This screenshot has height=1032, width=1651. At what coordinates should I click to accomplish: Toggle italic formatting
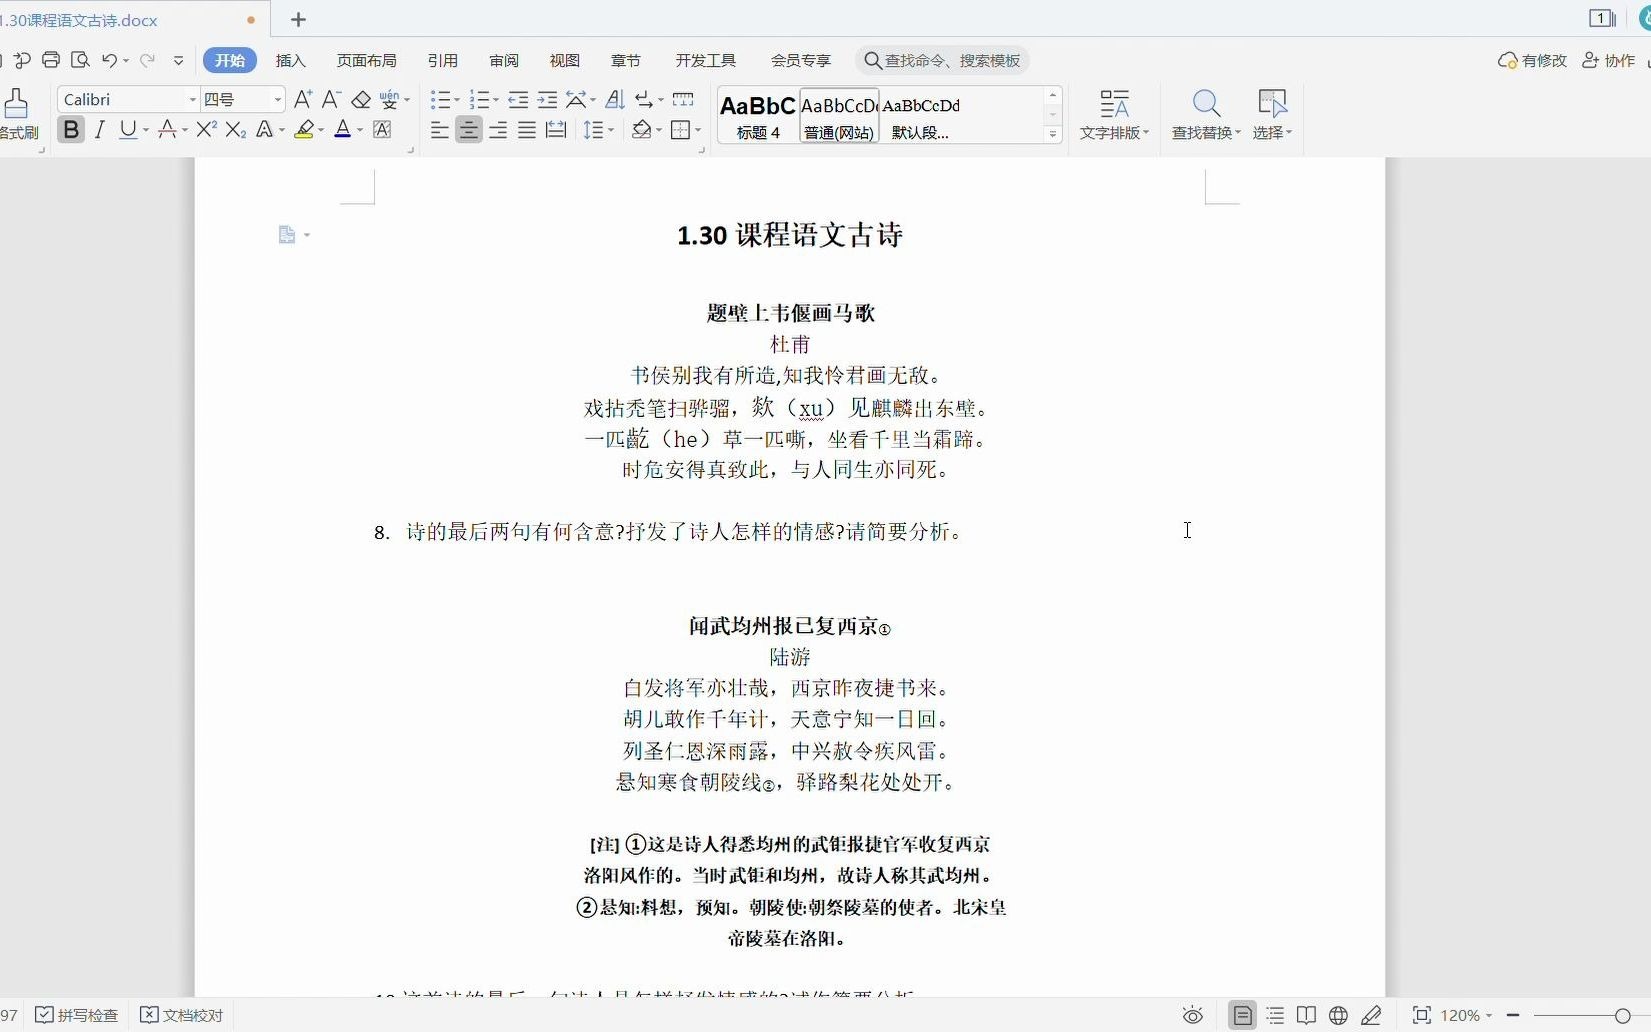pyautogui.click(x=99, y=129)
